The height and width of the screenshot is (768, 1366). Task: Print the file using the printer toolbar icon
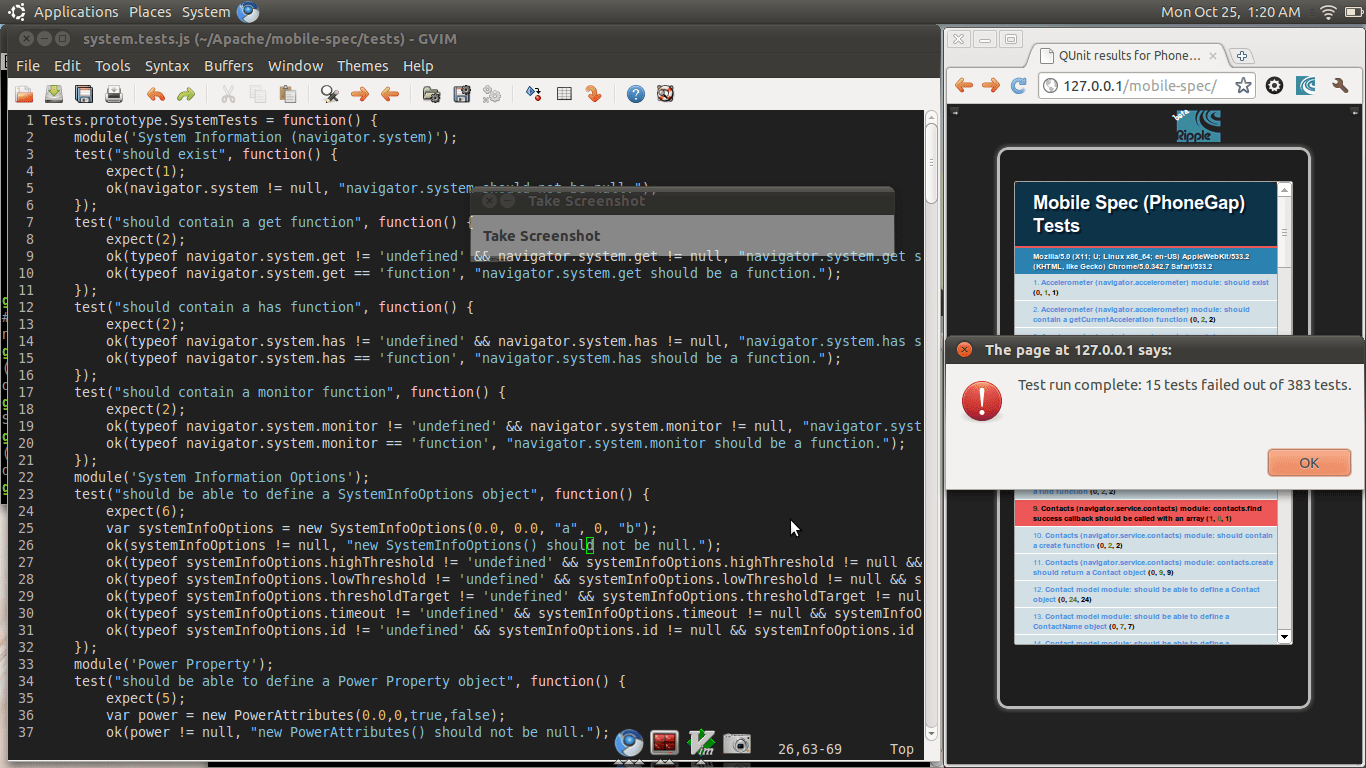(x=113, y=93)
